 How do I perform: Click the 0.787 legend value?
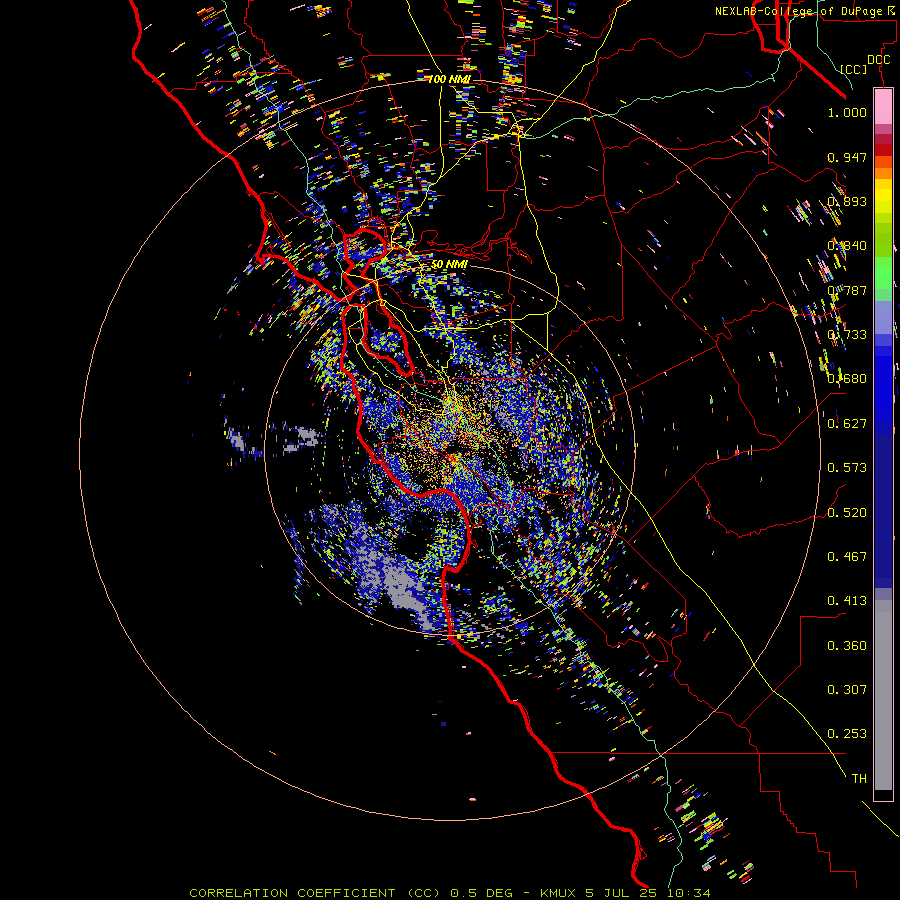[x=847, y=290]
